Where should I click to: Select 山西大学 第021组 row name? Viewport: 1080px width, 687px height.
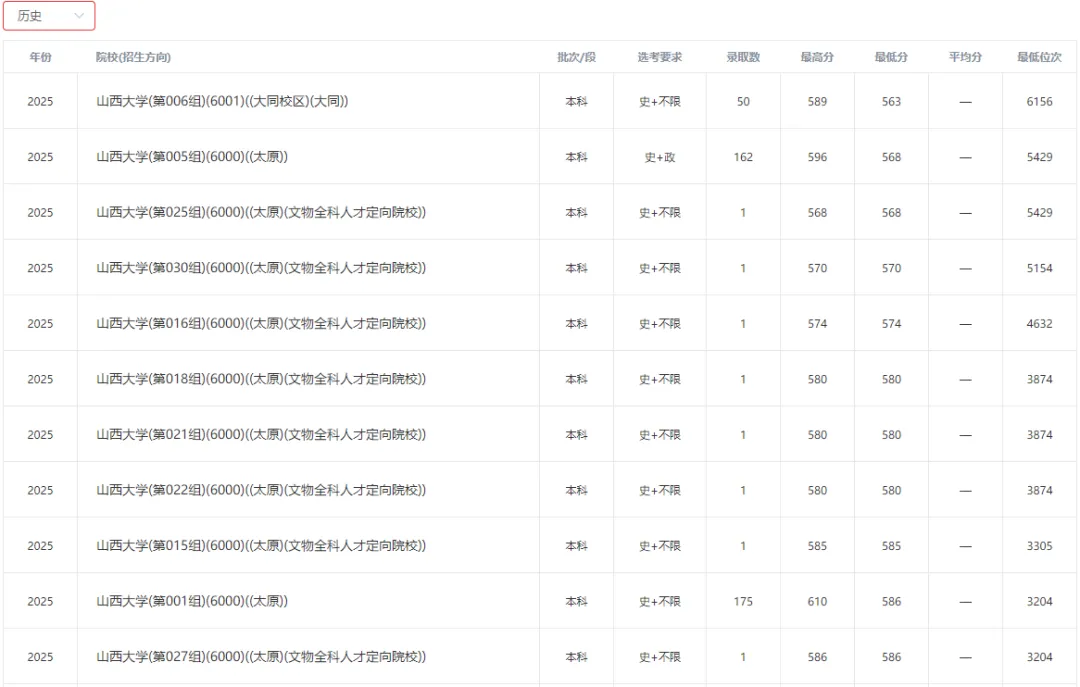261,435
